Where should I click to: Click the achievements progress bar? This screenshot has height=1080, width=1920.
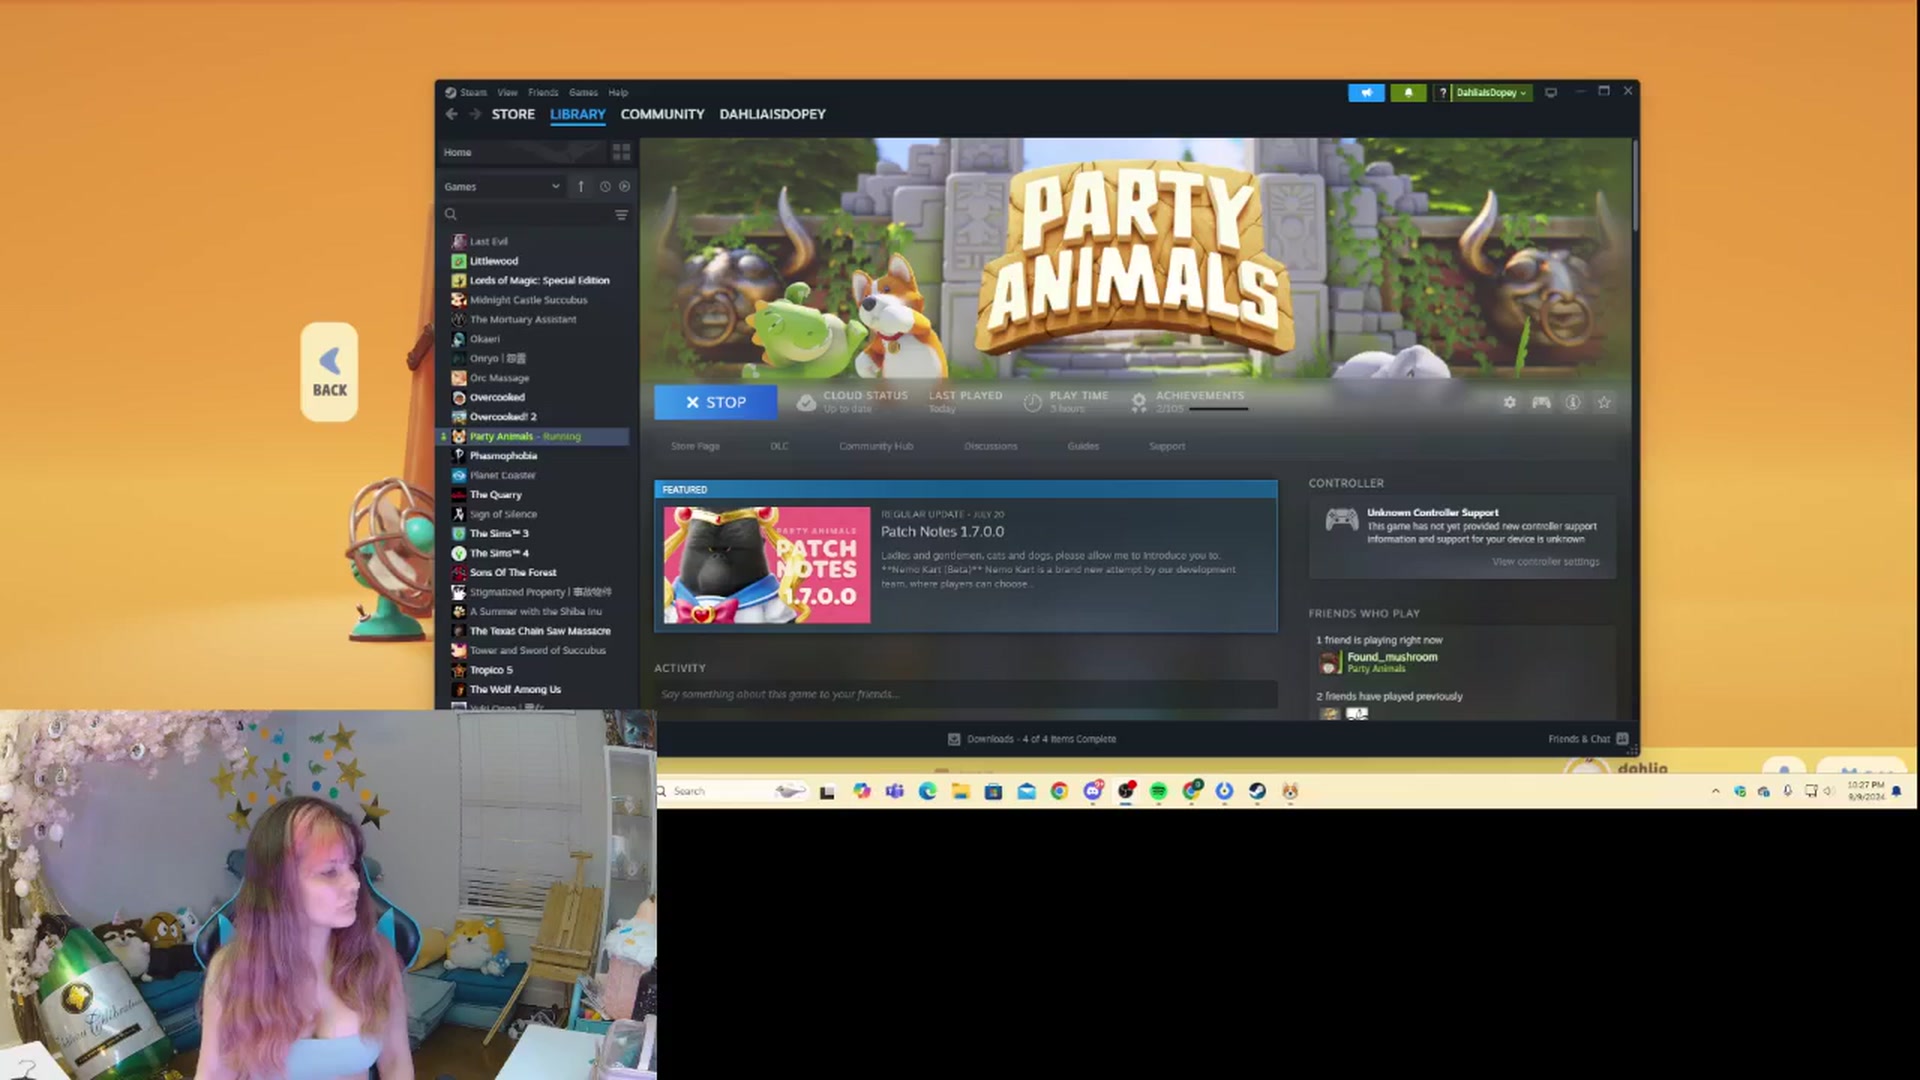1217,409
